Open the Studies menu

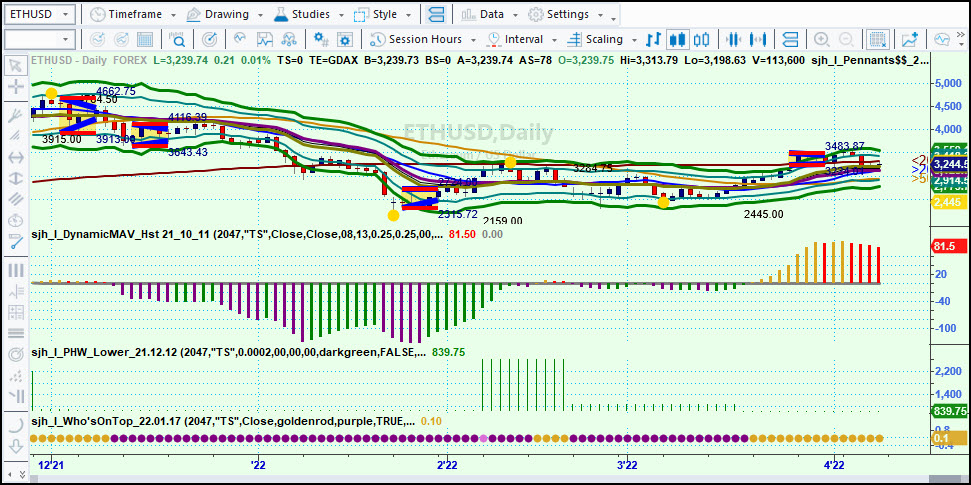(x=307, y=14)
